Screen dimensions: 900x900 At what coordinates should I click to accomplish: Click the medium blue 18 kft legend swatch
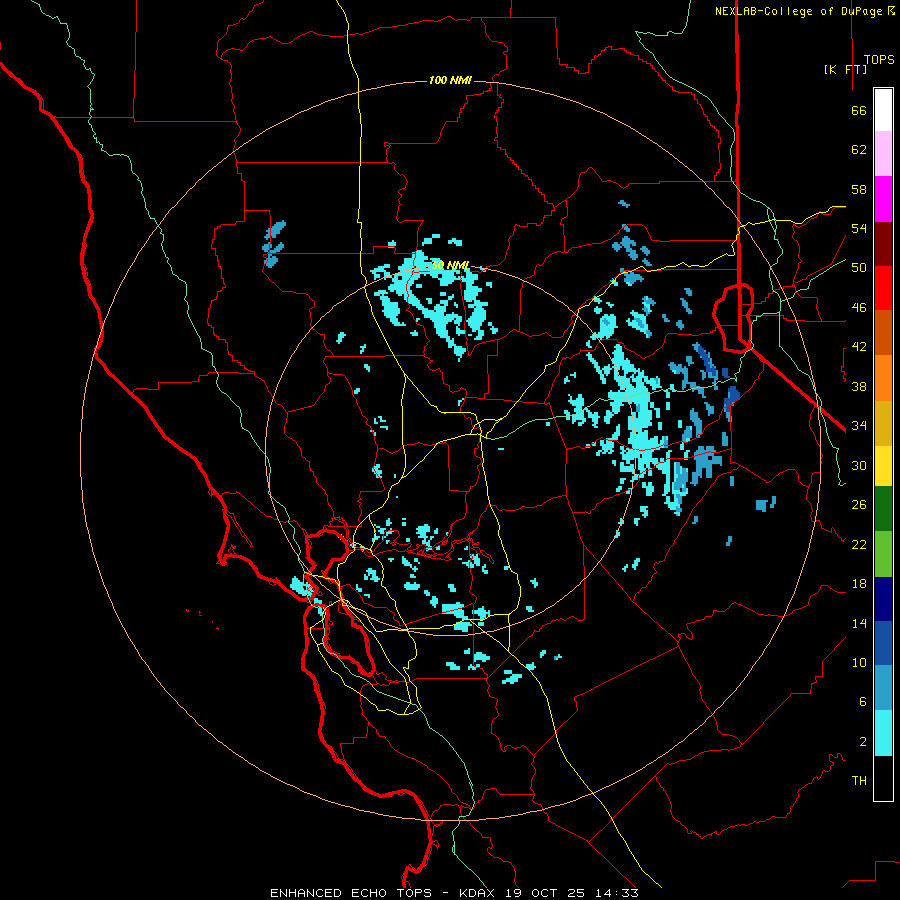point(883,643)
